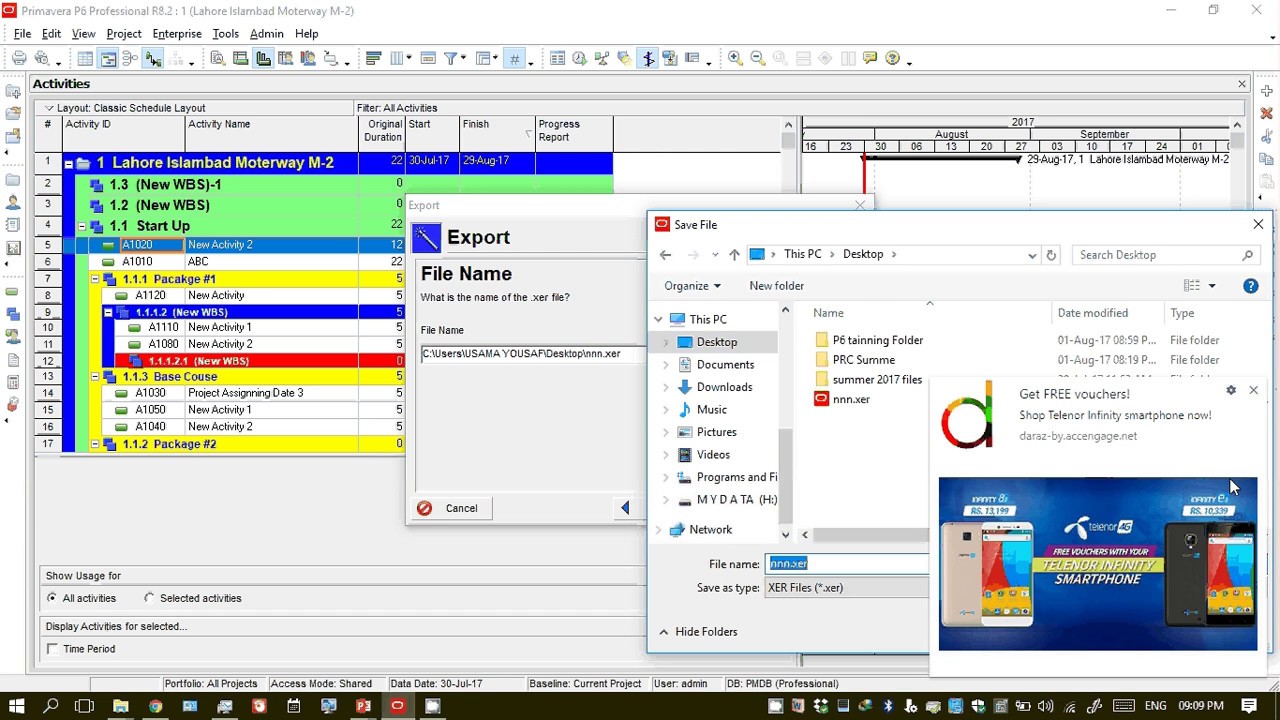This screenshot has height=720, width=1280.
Task: Select the All activities radio button
Action: point(52,598)
